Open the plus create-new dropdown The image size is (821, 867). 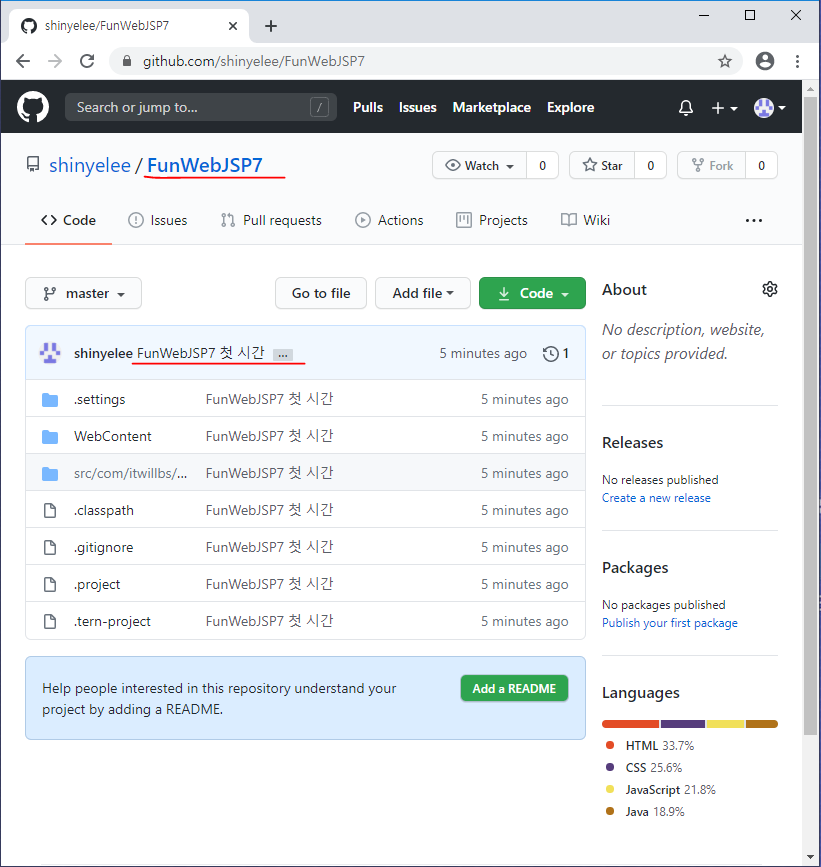point(724,108)
